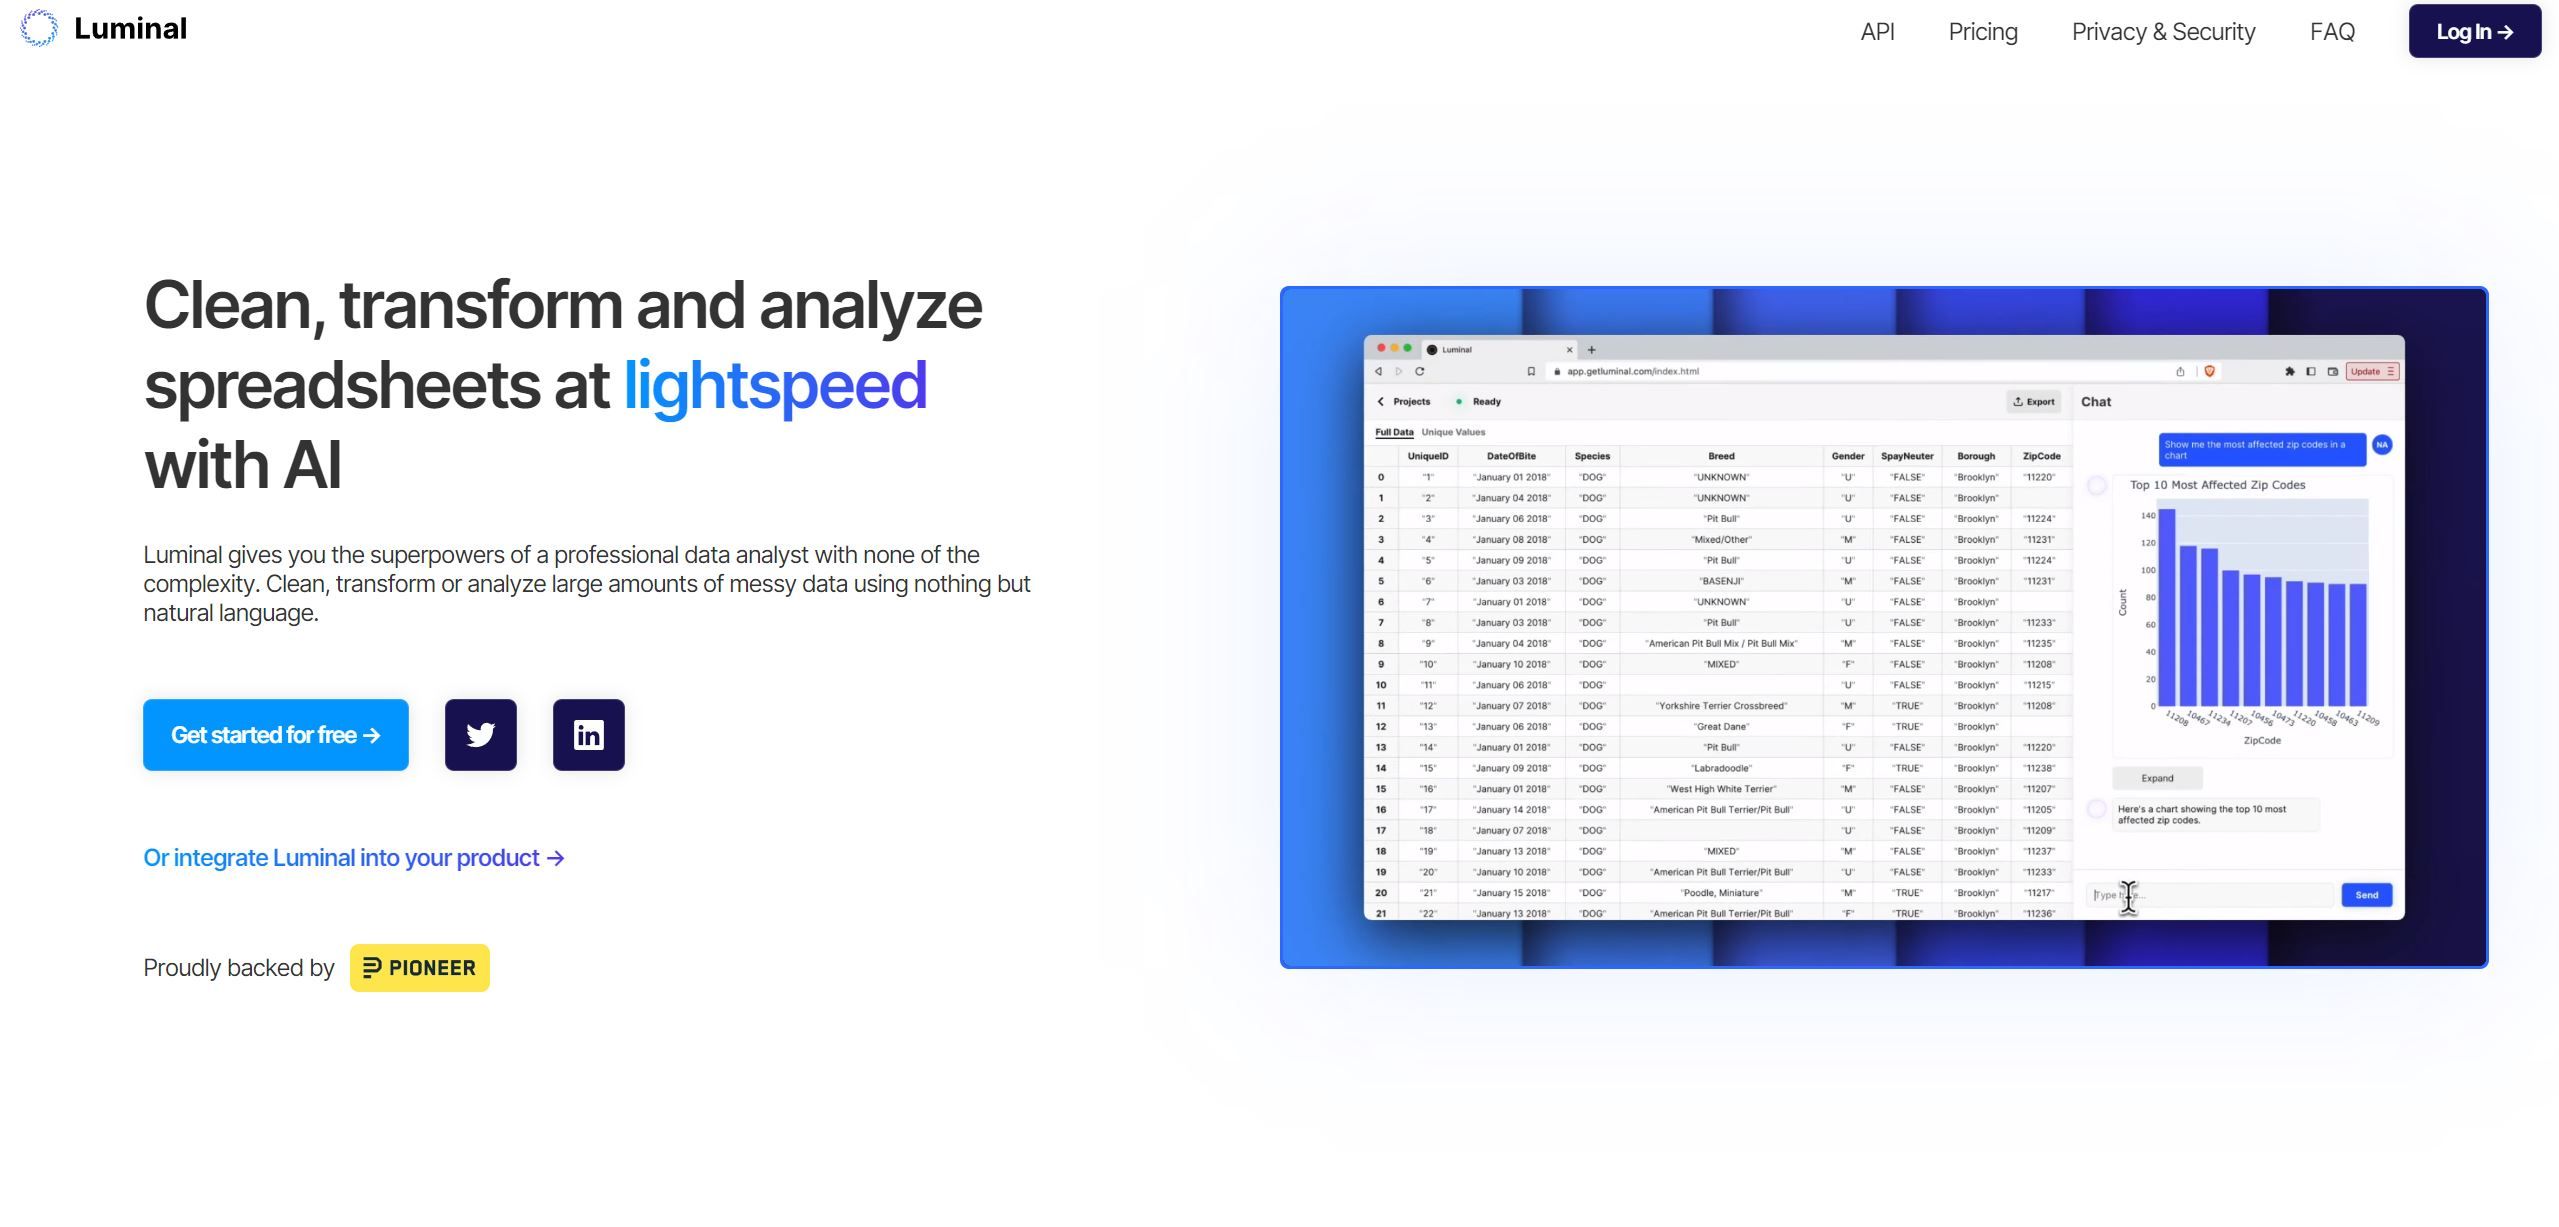Click the Pioneer backer badge link
2559x1227 pixels.
coord(416,968)
